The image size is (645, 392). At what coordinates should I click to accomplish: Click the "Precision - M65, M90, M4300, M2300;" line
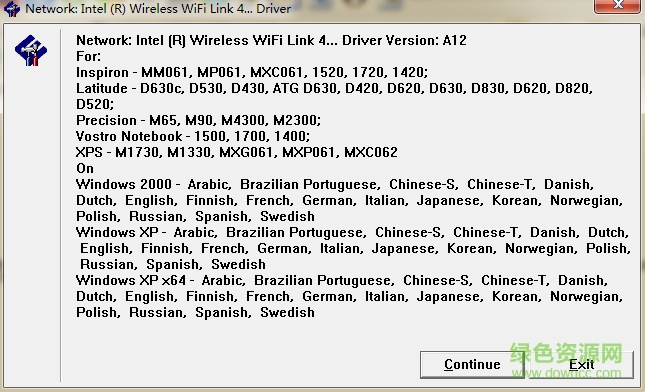[x=198, y=121]
